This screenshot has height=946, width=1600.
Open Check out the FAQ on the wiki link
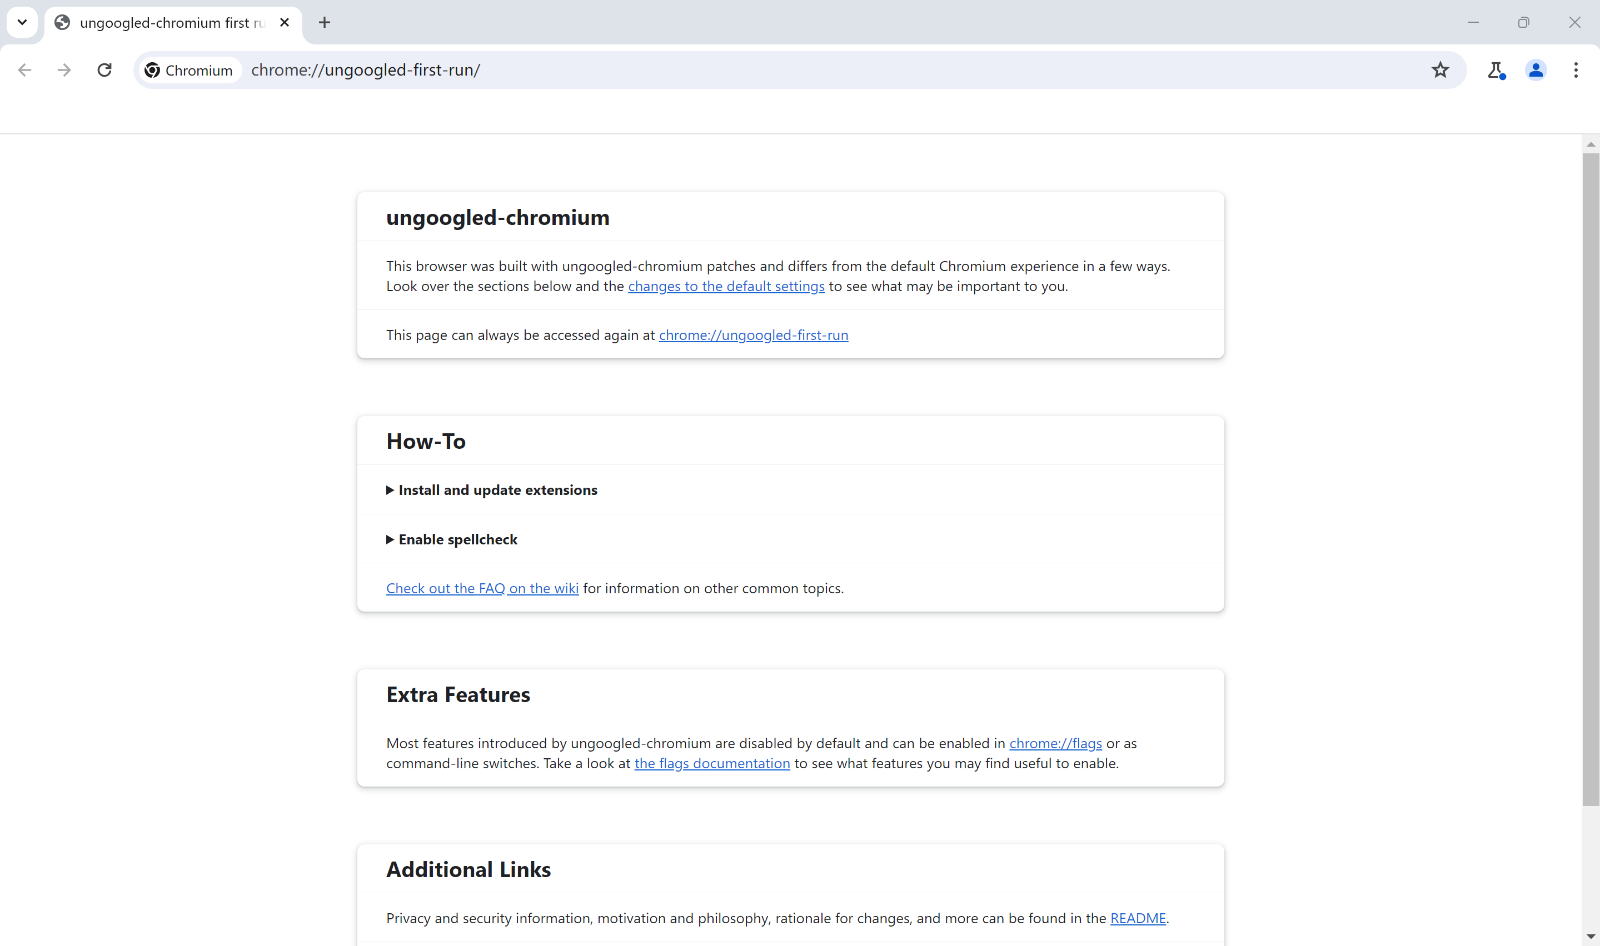coord(482,588)
